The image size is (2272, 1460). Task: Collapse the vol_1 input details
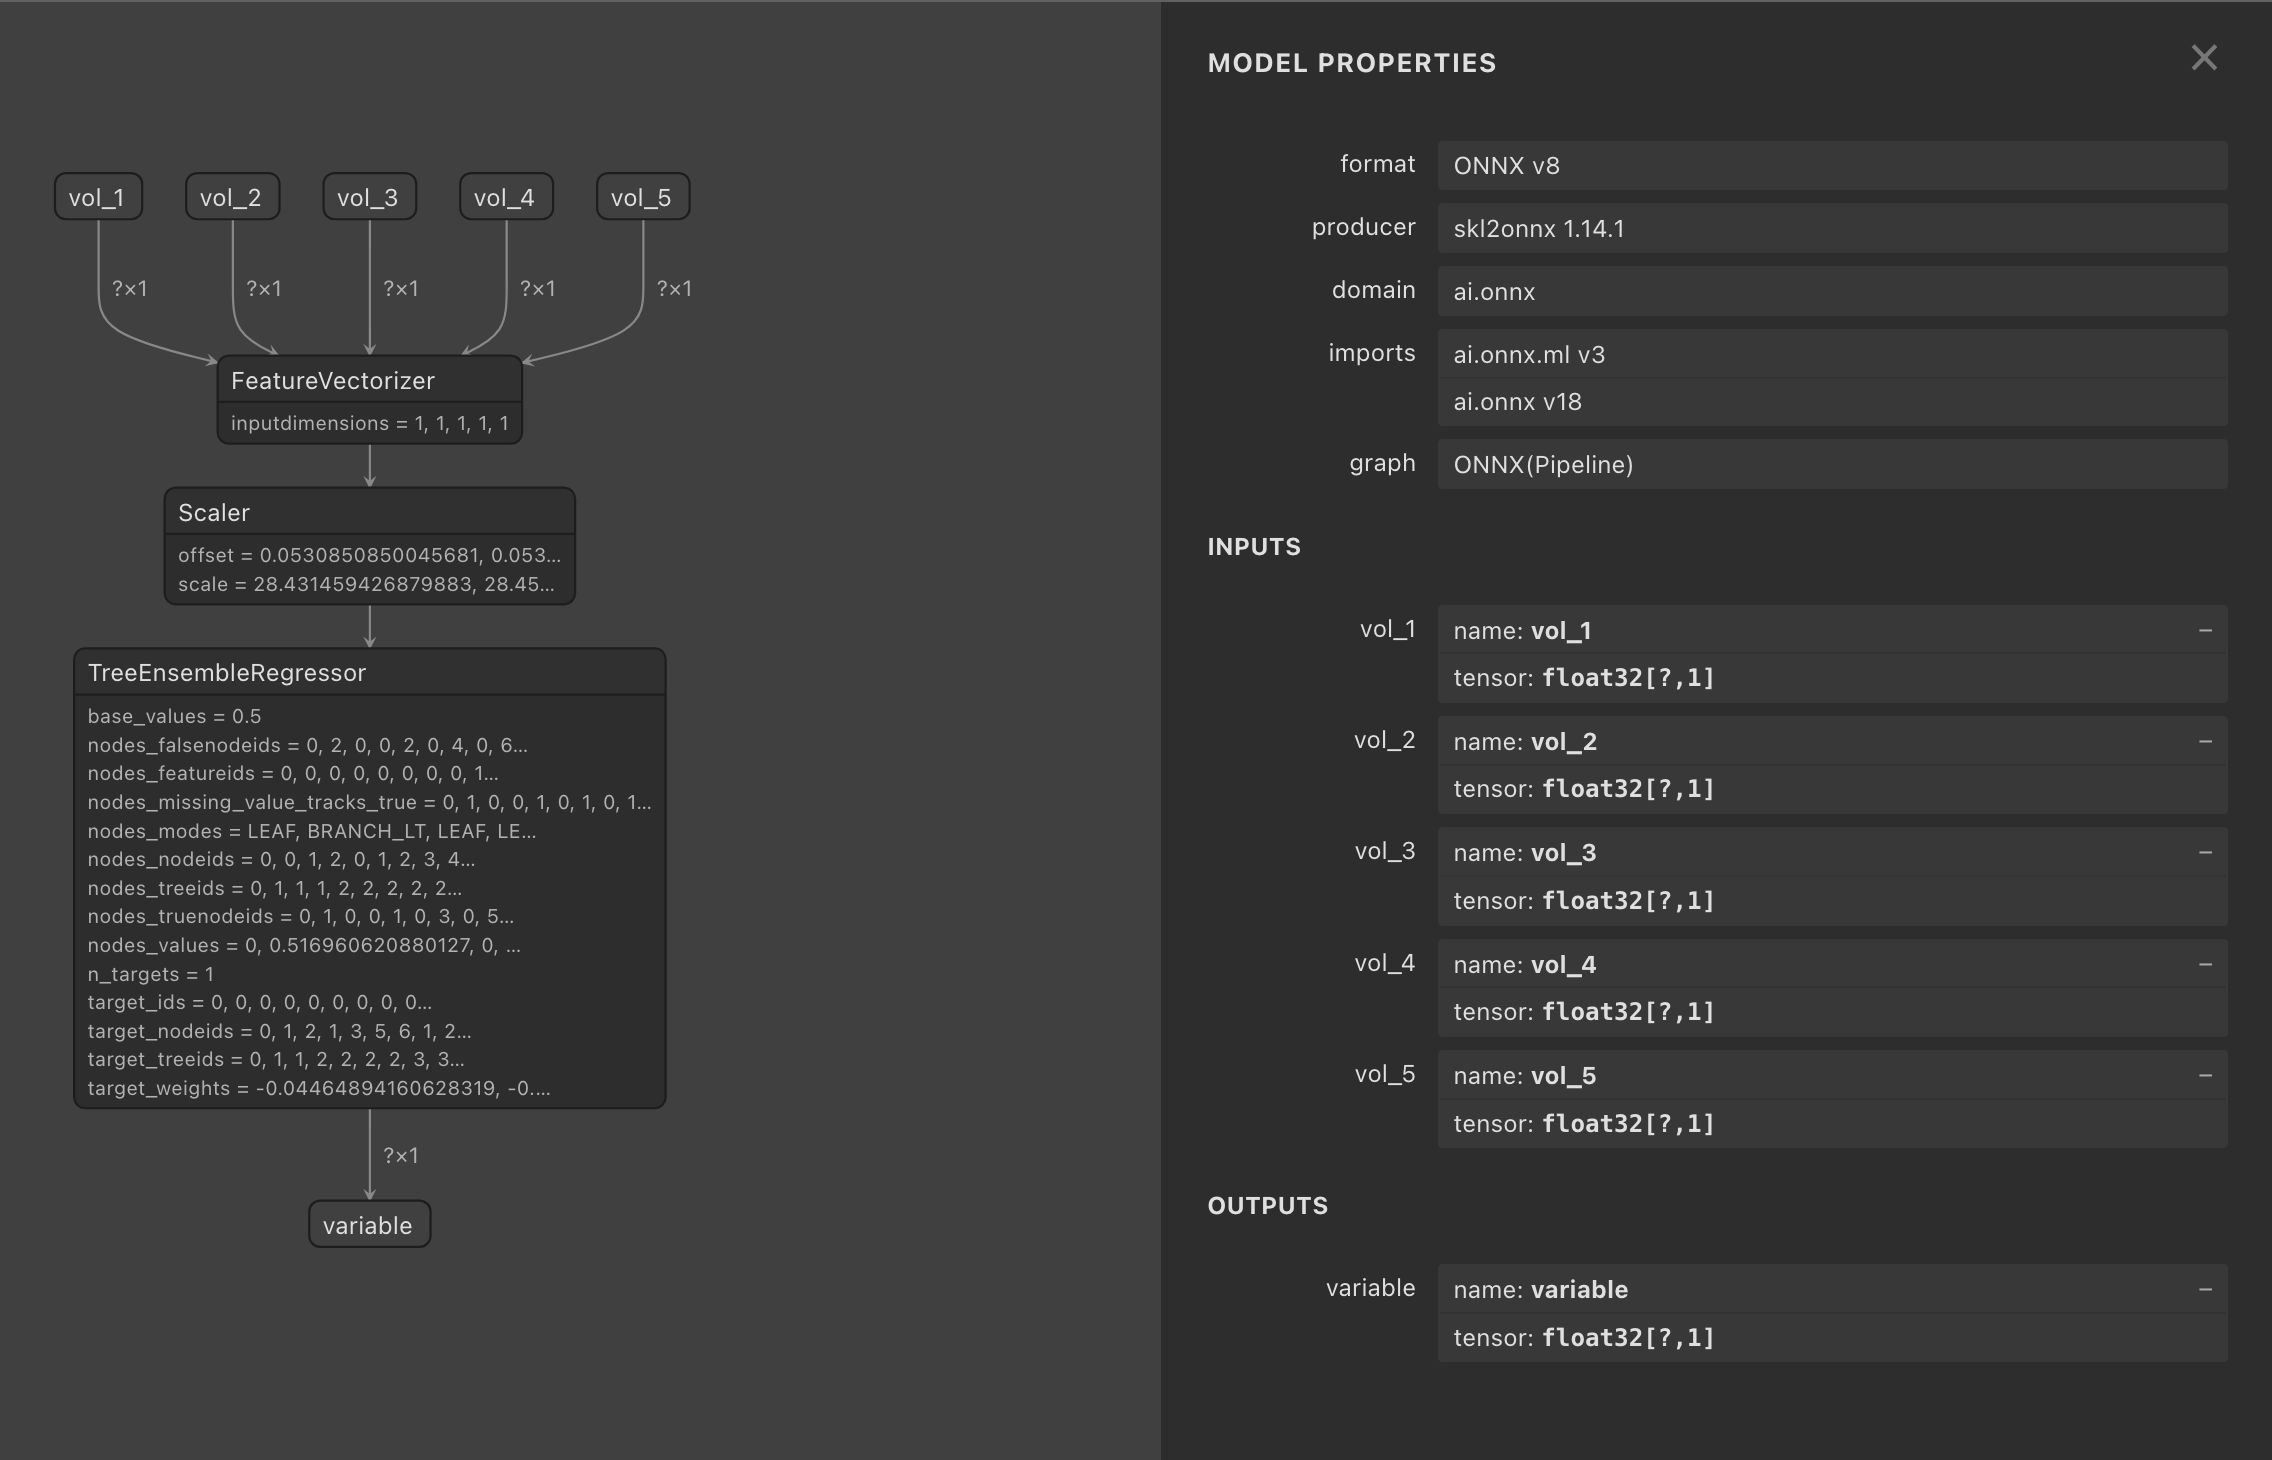click(2205, 631)
